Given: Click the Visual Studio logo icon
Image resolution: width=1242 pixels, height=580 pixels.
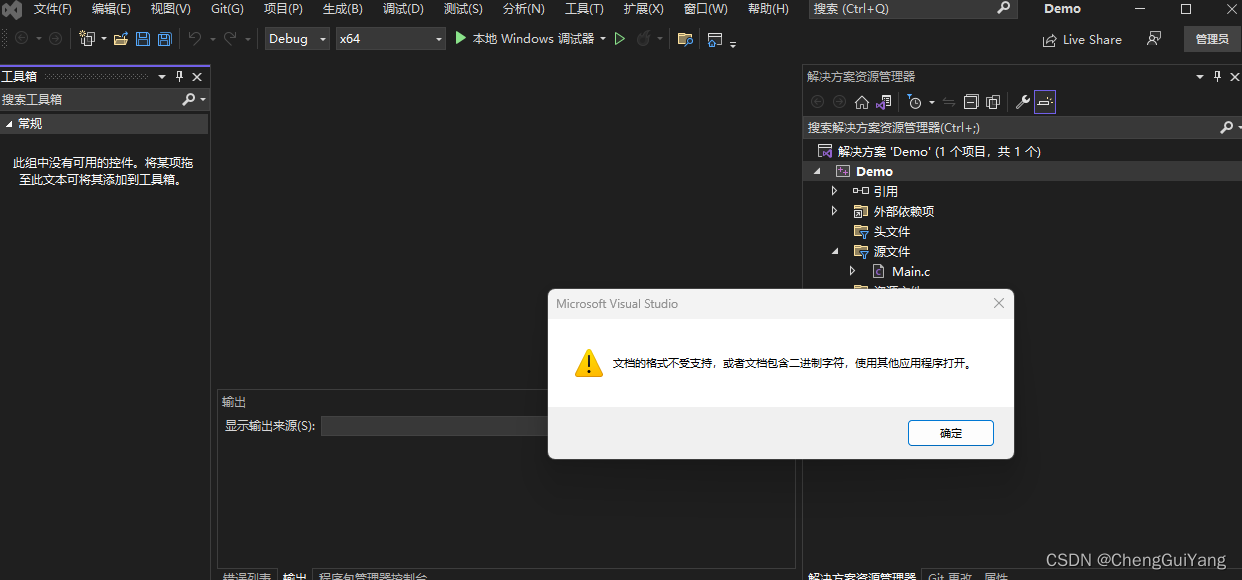Looking at the screenshot, I should coord(12,9).
